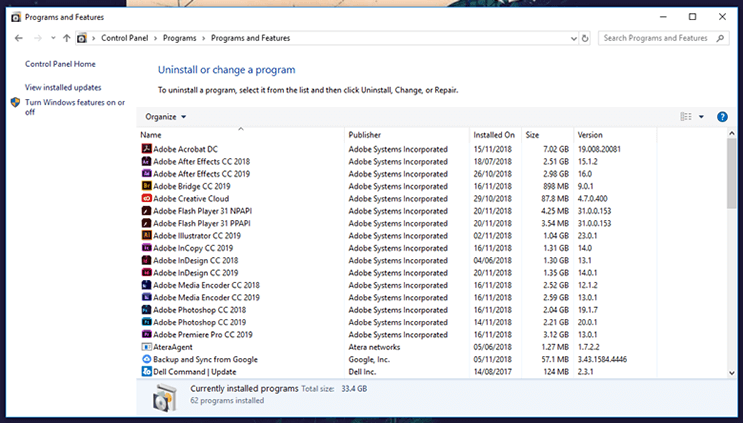Click the scroll up arrow of list
Screen dimensions: 743x423
(x=731, y=134)
